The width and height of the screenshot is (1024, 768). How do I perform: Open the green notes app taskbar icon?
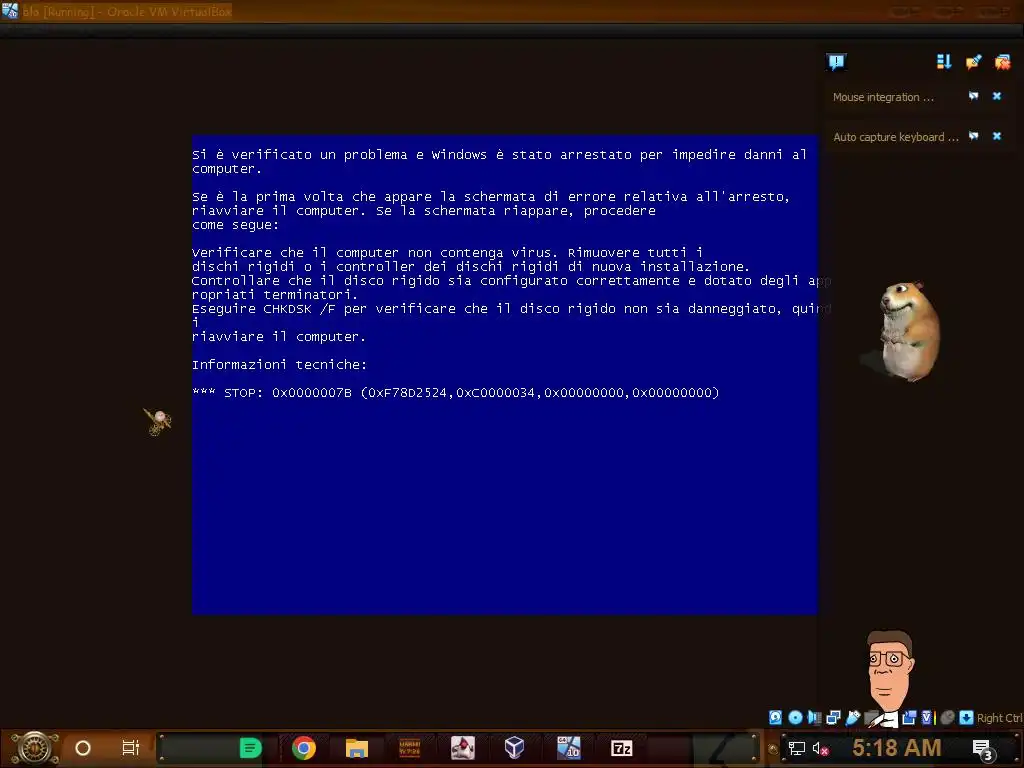(250, 748)
